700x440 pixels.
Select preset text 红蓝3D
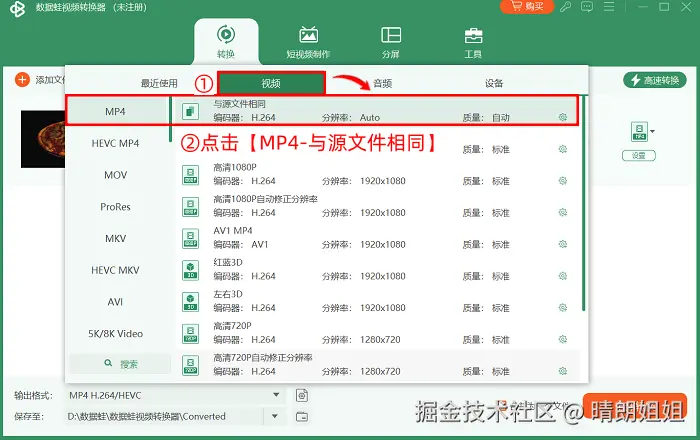click(228, 262)
